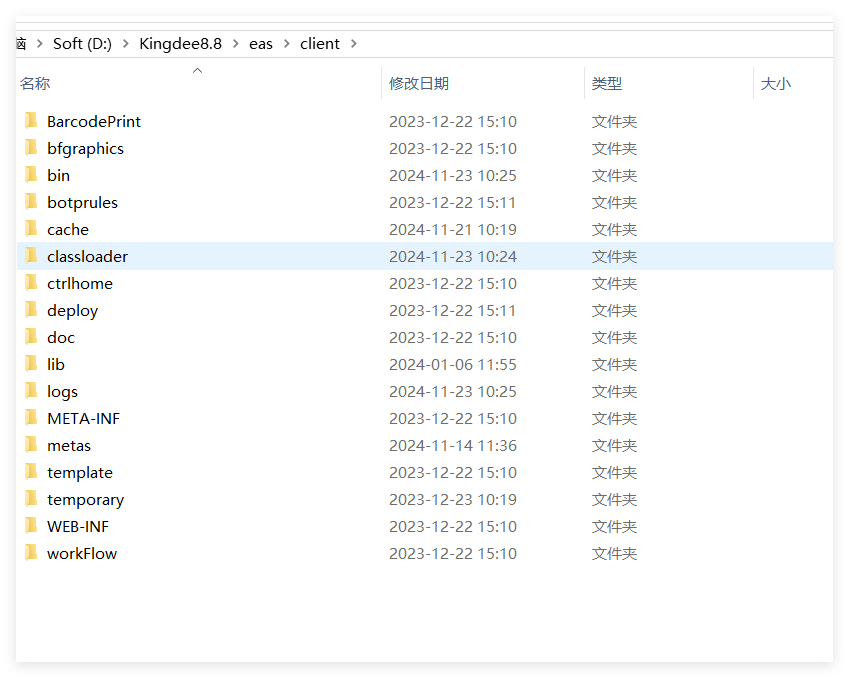Viewport: 849px width, 678px height.
Task: Select the META-INF folder name
Action: pyautogui.click(x=83, y=419)
